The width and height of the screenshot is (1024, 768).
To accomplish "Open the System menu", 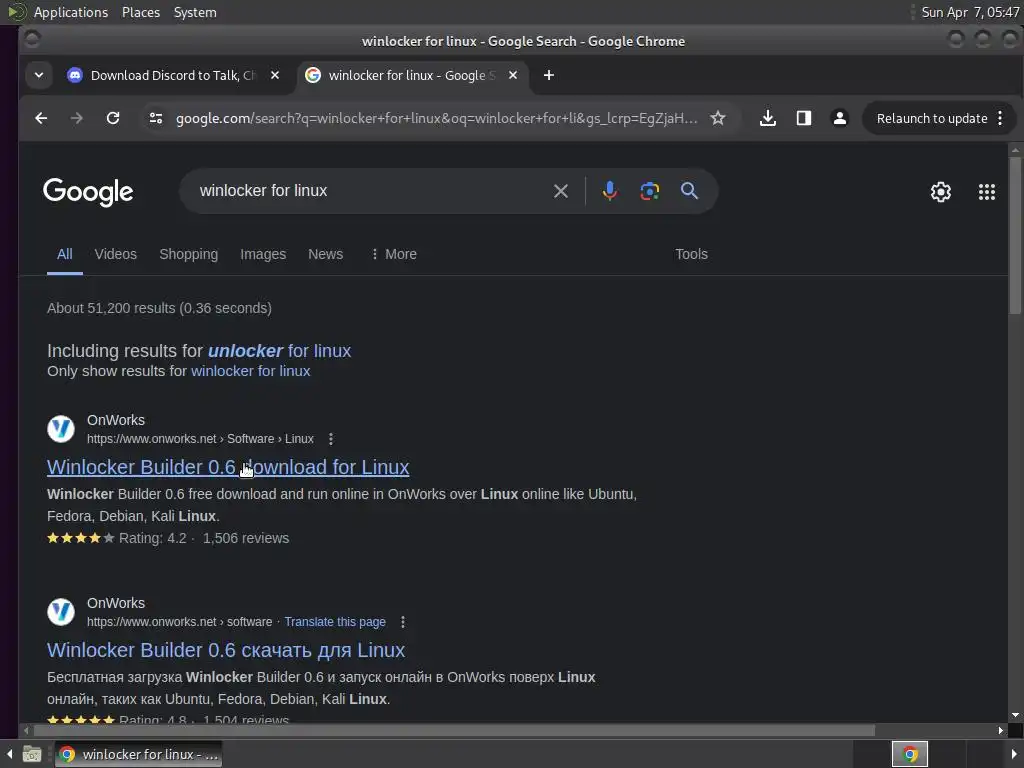I will (195, 12).
